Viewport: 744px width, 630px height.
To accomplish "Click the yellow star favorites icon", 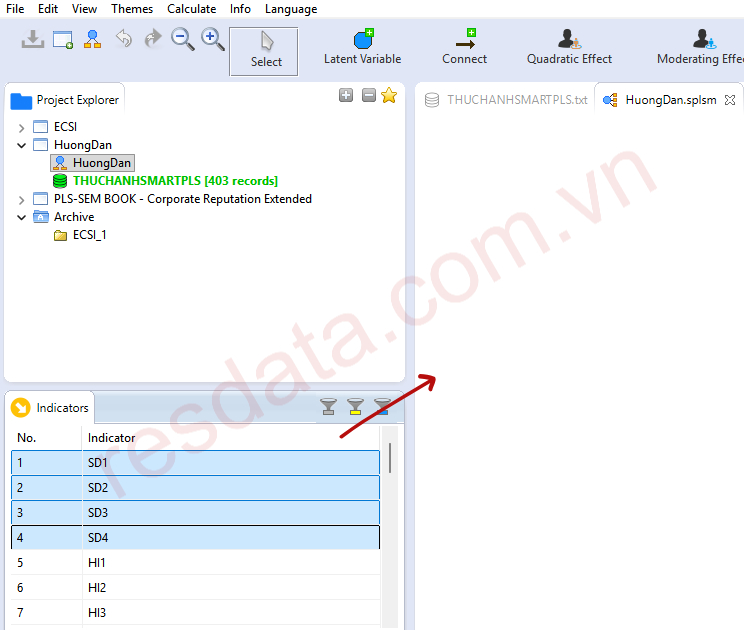I will 389,96.
